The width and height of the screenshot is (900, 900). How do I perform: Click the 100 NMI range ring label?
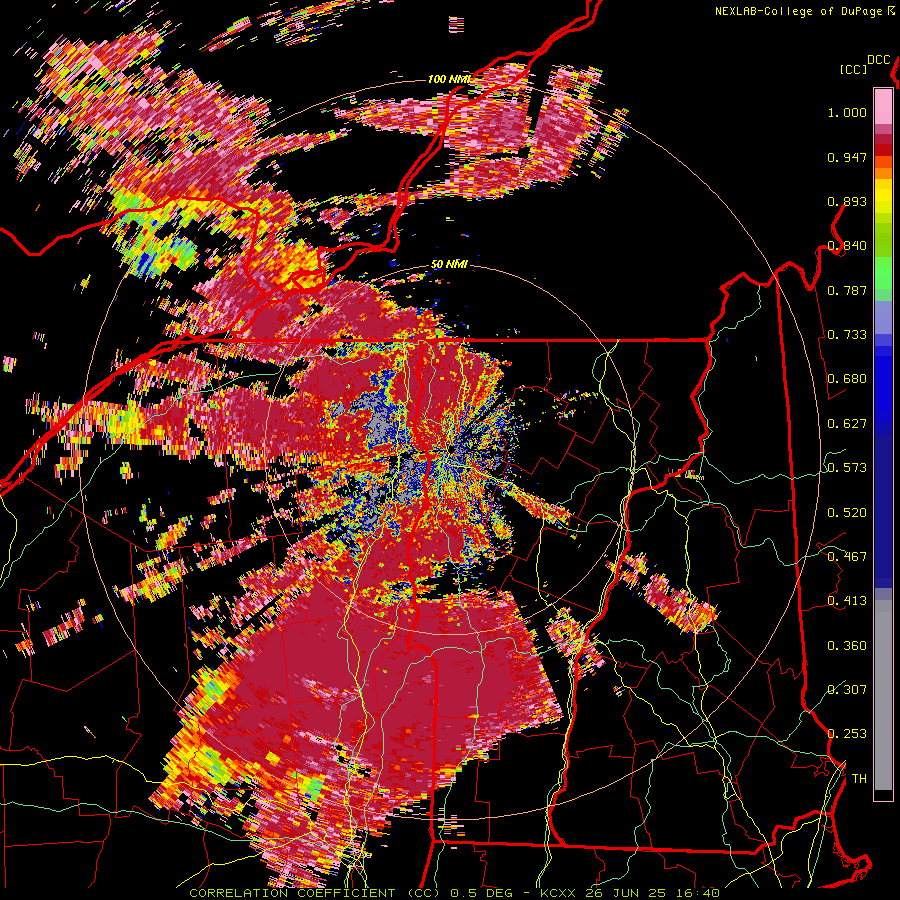(448, 79)
